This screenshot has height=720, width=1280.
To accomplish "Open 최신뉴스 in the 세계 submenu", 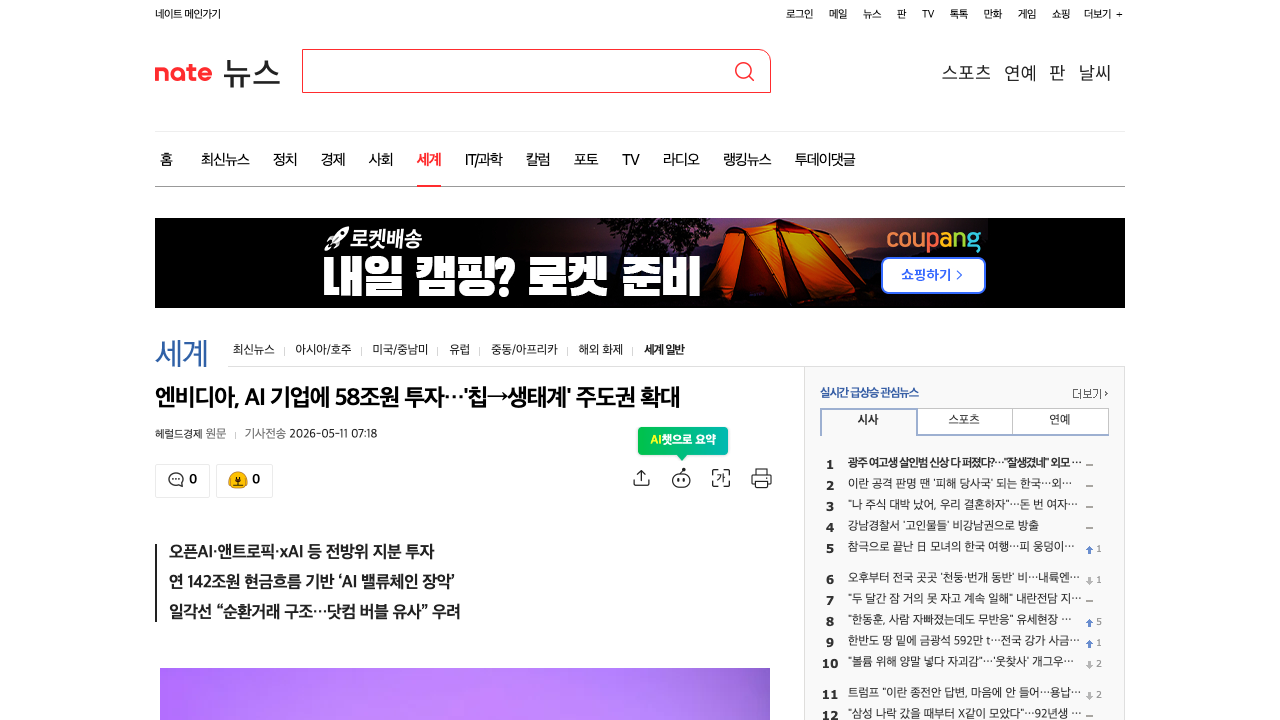I will coord(253,350).
